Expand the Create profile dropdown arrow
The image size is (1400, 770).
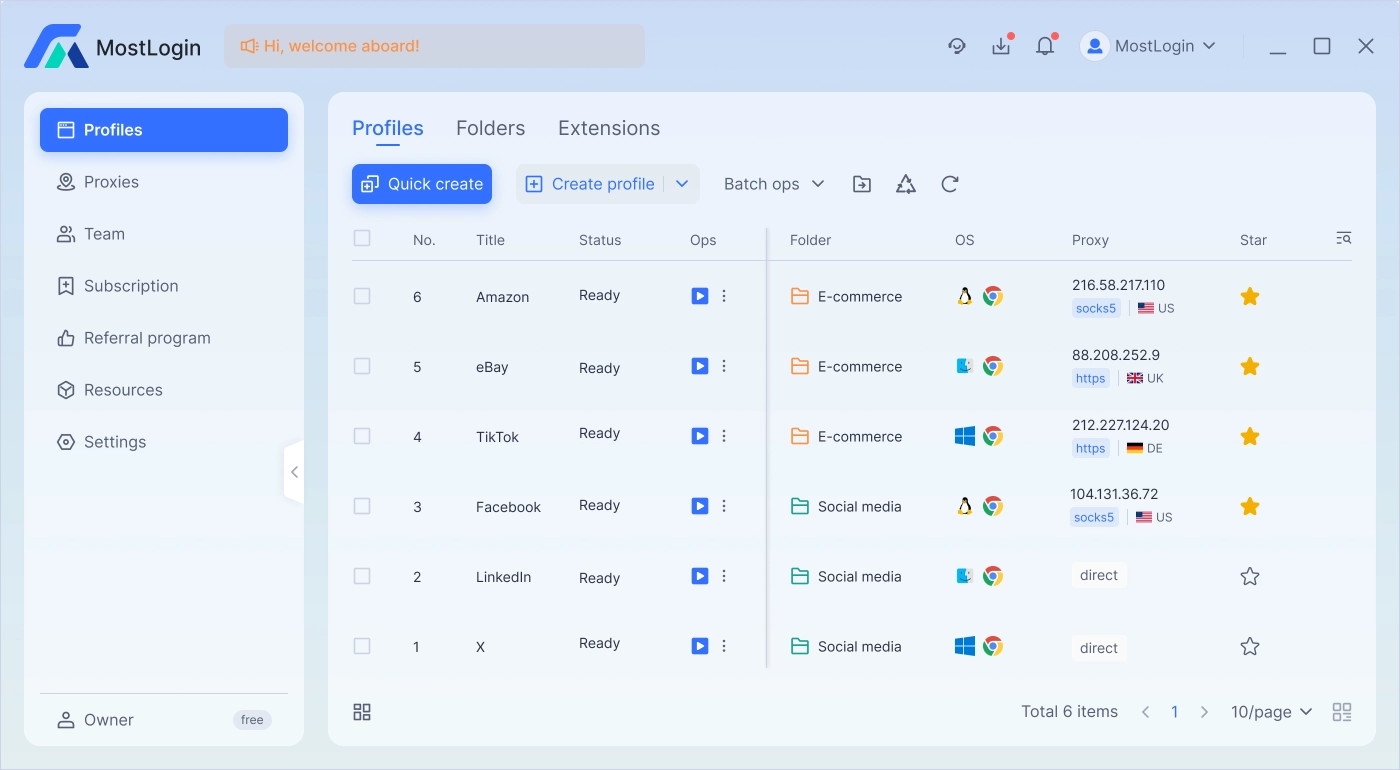click(682, 184)
